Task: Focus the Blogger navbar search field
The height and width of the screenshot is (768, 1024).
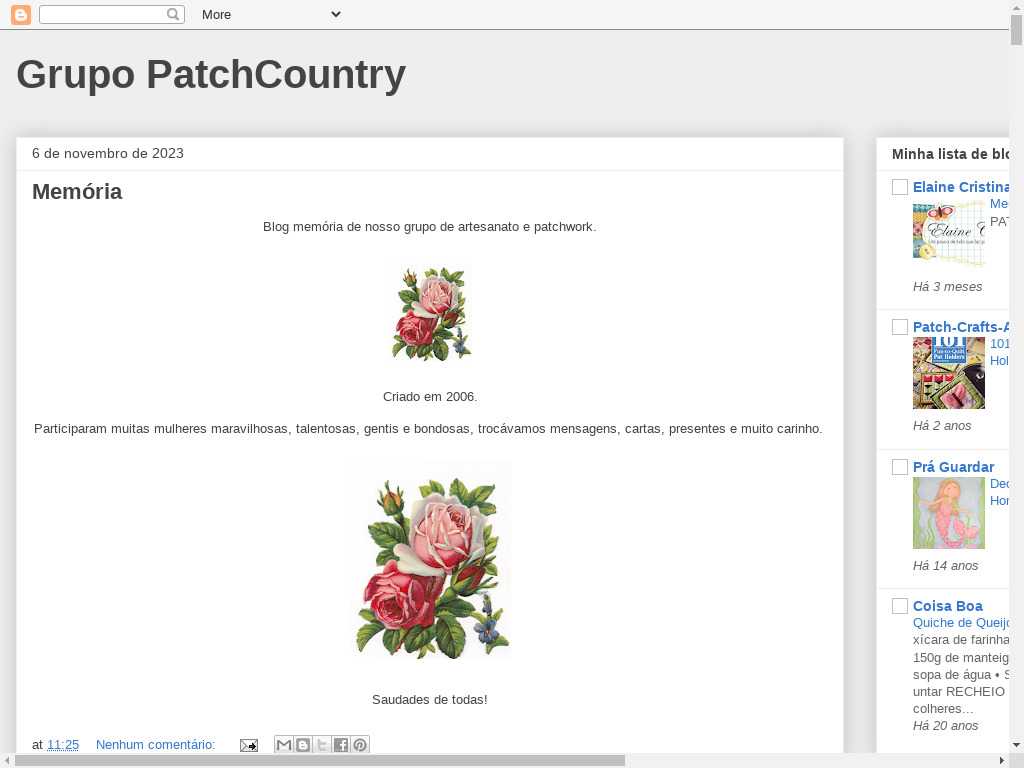Action: 112,14
